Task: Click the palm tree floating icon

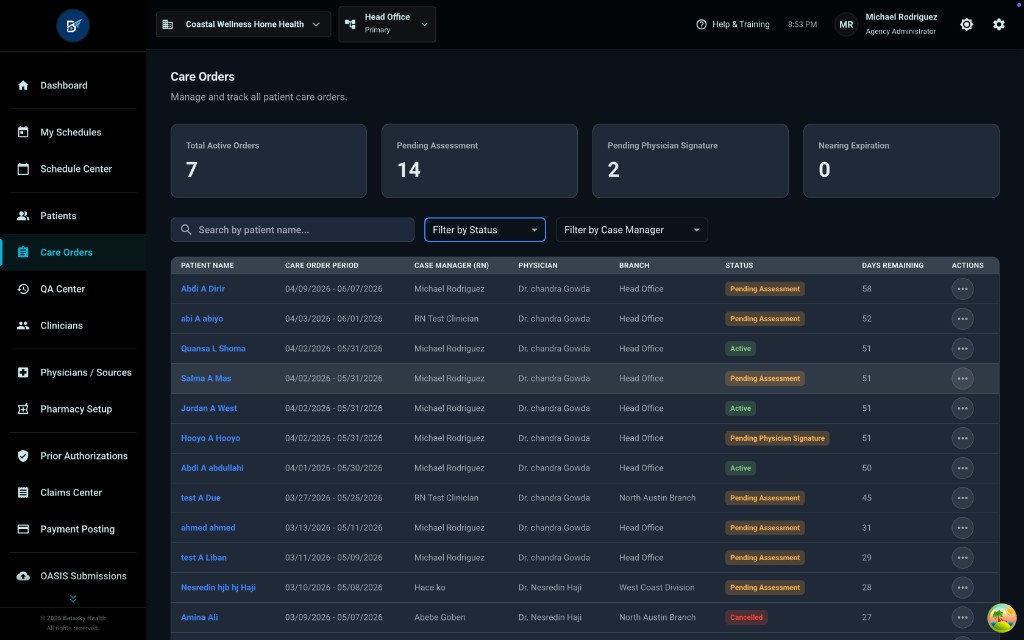Action: [x=1001, y=618]
